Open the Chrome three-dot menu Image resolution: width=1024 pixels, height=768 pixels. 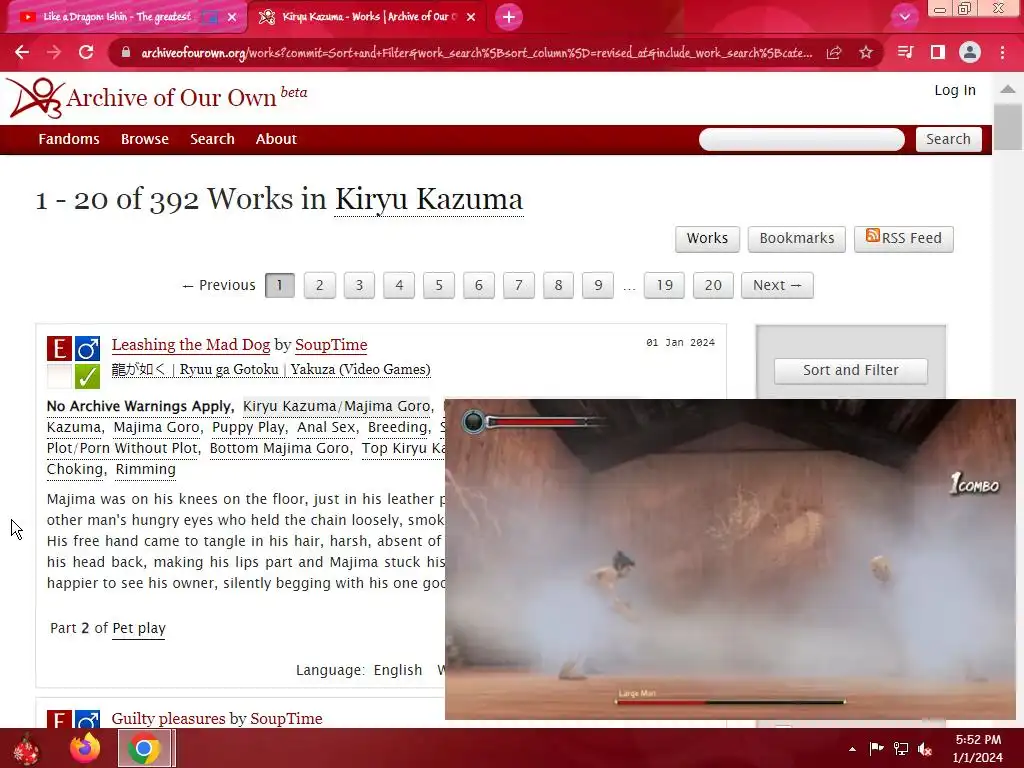tap(1002, 52)
